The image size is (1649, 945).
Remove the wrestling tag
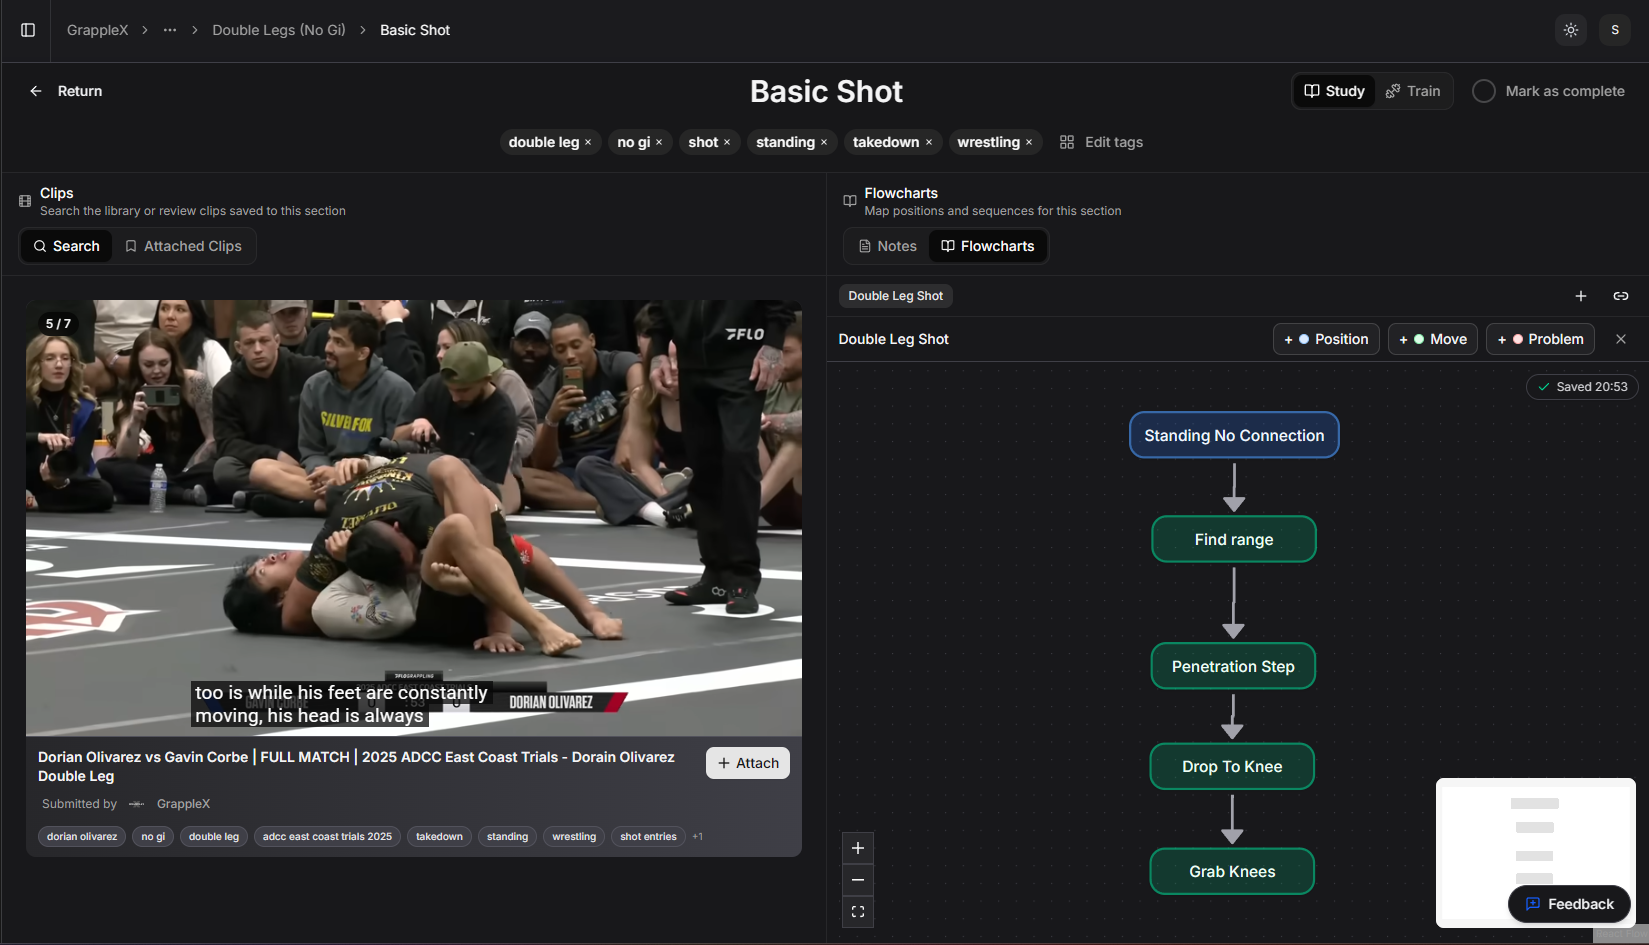tap(1029, 143)
